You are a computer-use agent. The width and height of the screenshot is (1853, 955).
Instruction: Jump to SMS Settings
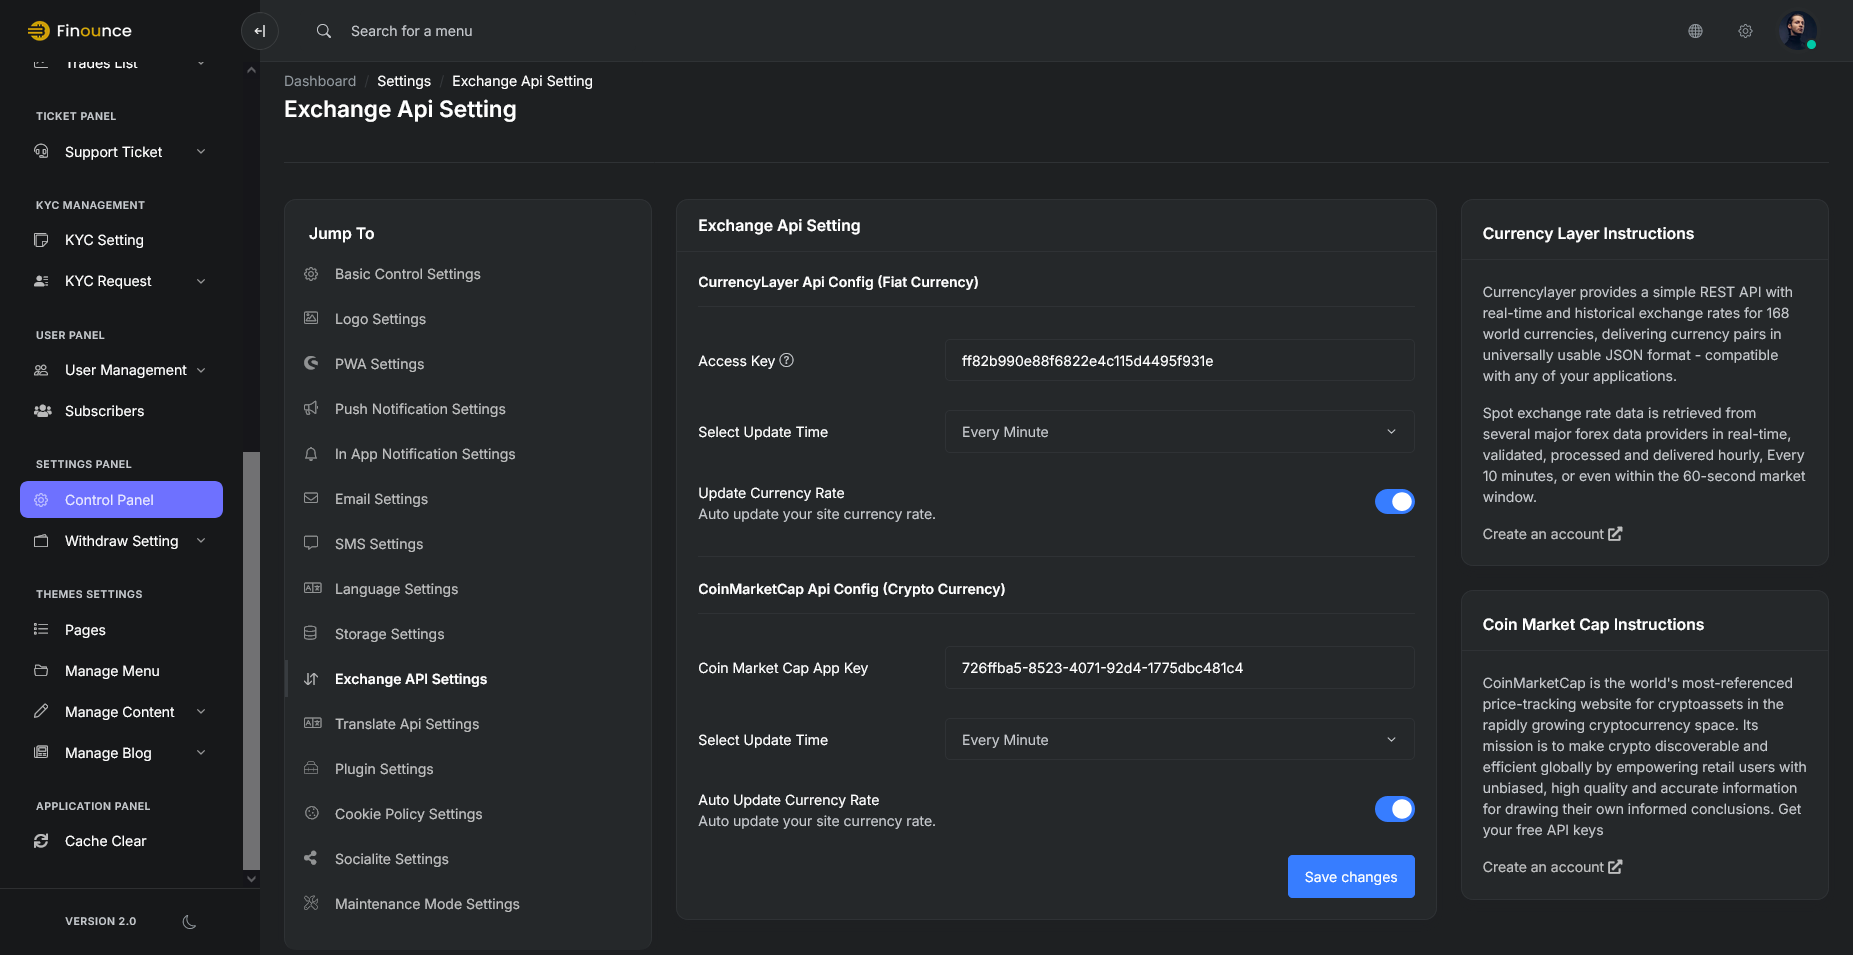point(379,544)
